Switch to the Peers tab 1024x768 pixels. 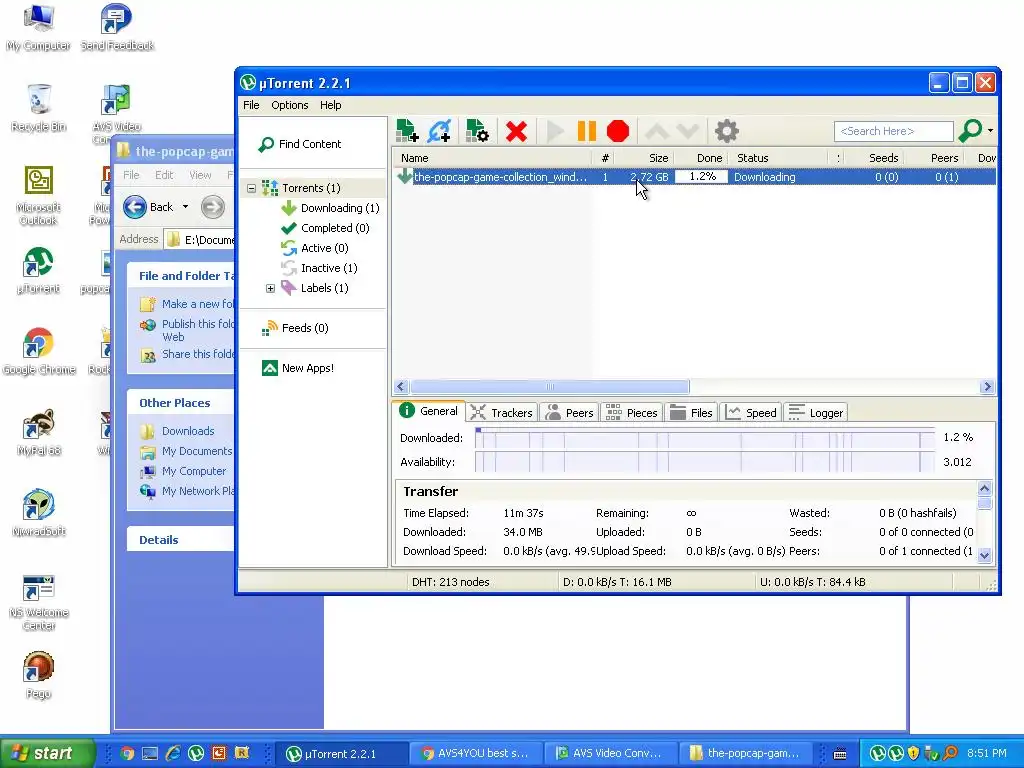point(569,413)
